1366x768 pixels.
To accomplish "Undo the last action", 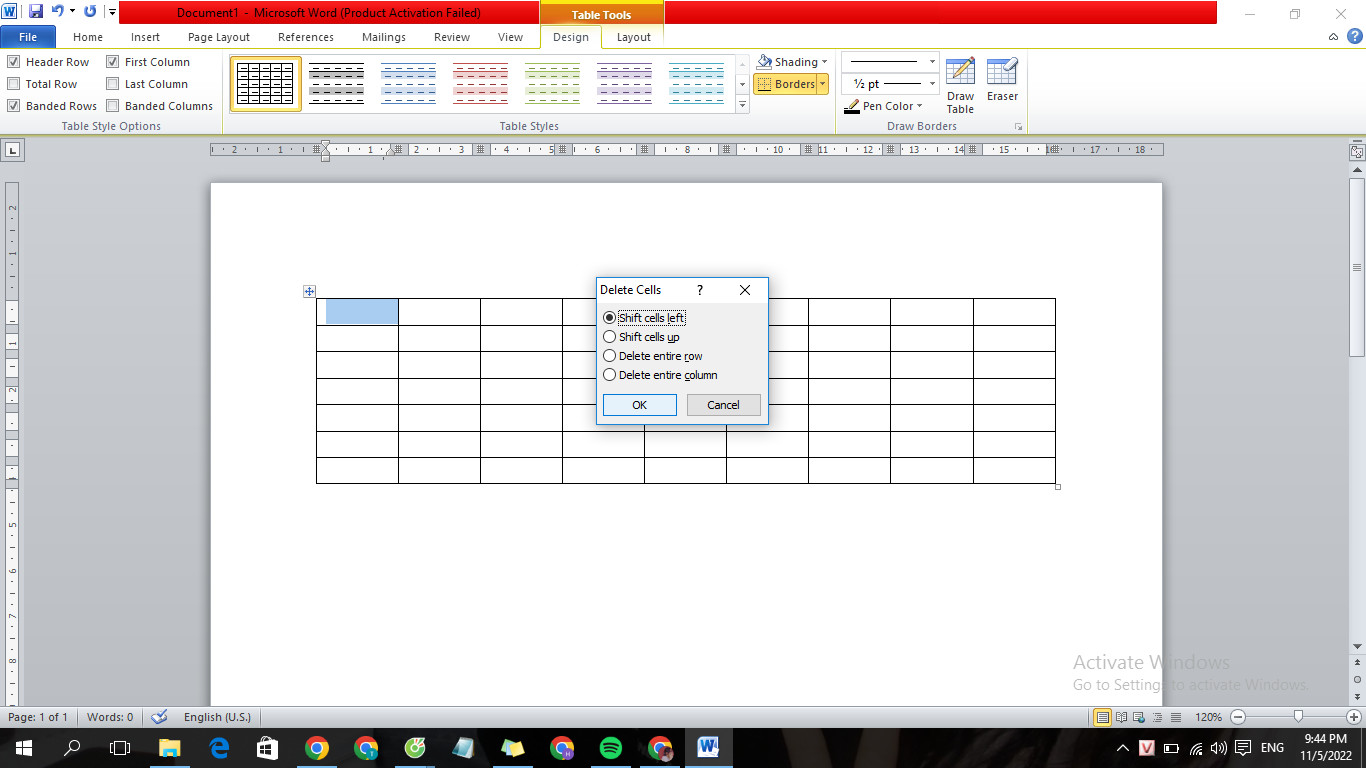I will [x=57, y=12].
